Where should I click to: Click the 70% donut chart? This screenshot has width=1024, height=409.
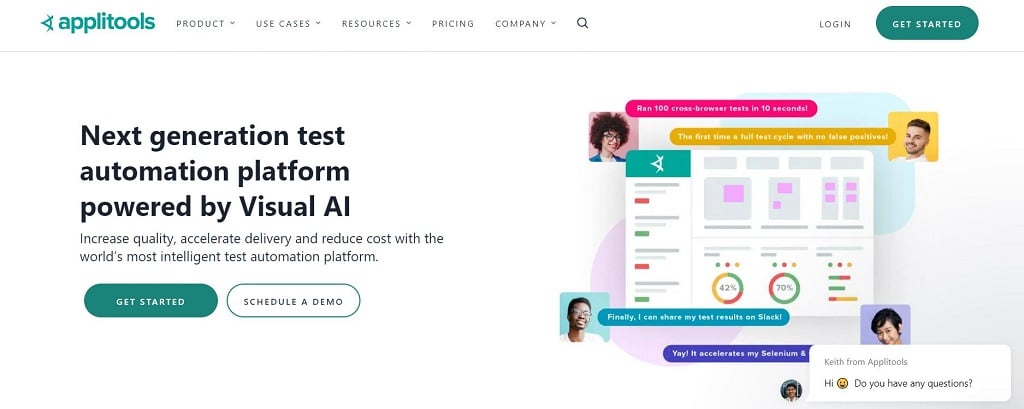tap(784, 287)
